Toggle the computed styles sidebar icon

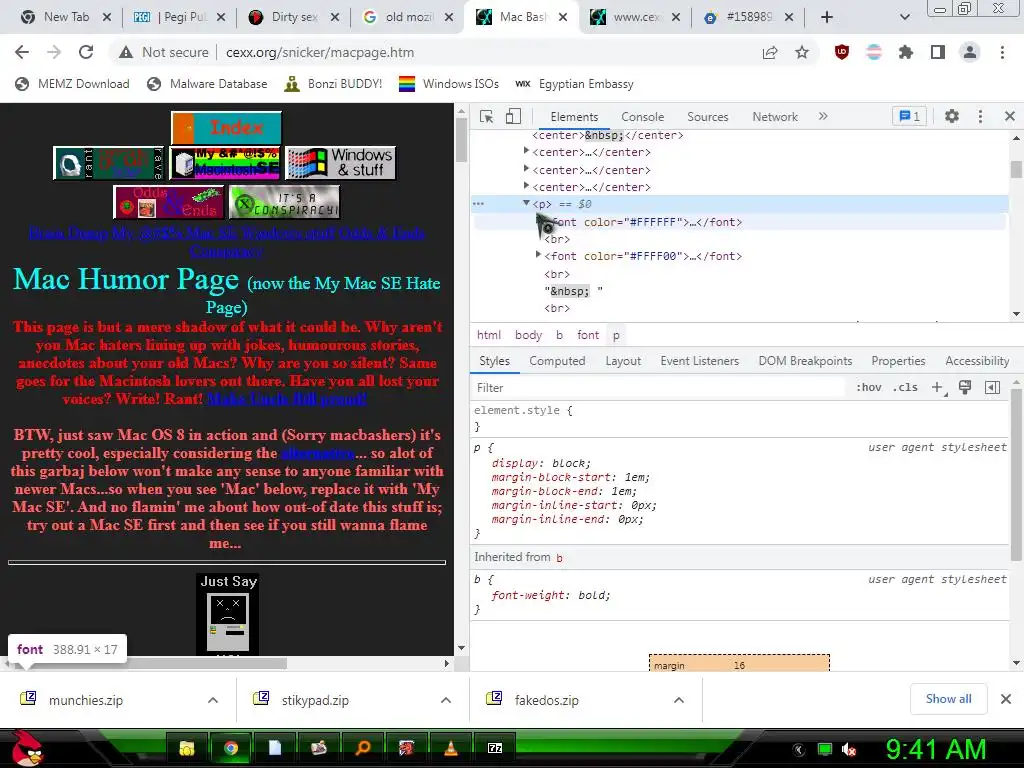click(x=992, y=387)
